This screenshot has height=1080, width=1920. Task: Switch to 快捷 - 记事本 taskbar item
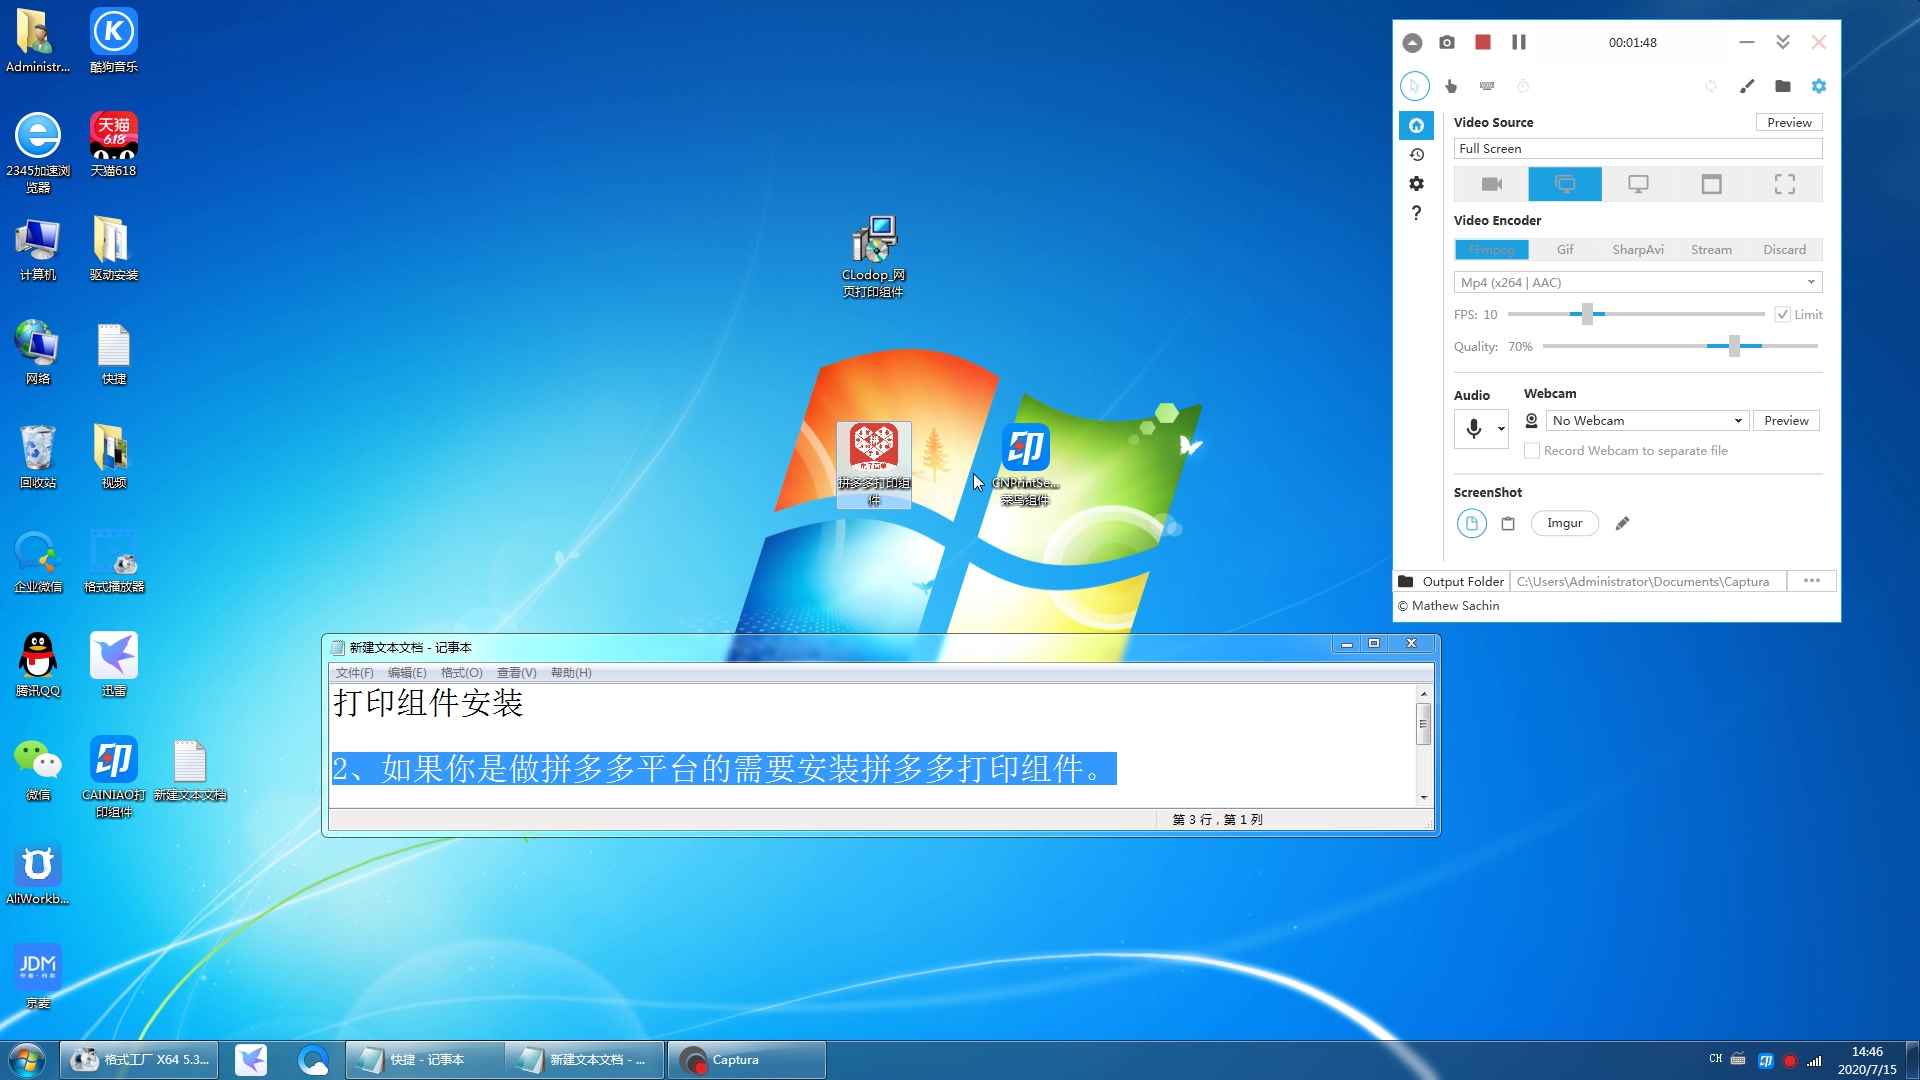pos(425,1059)
